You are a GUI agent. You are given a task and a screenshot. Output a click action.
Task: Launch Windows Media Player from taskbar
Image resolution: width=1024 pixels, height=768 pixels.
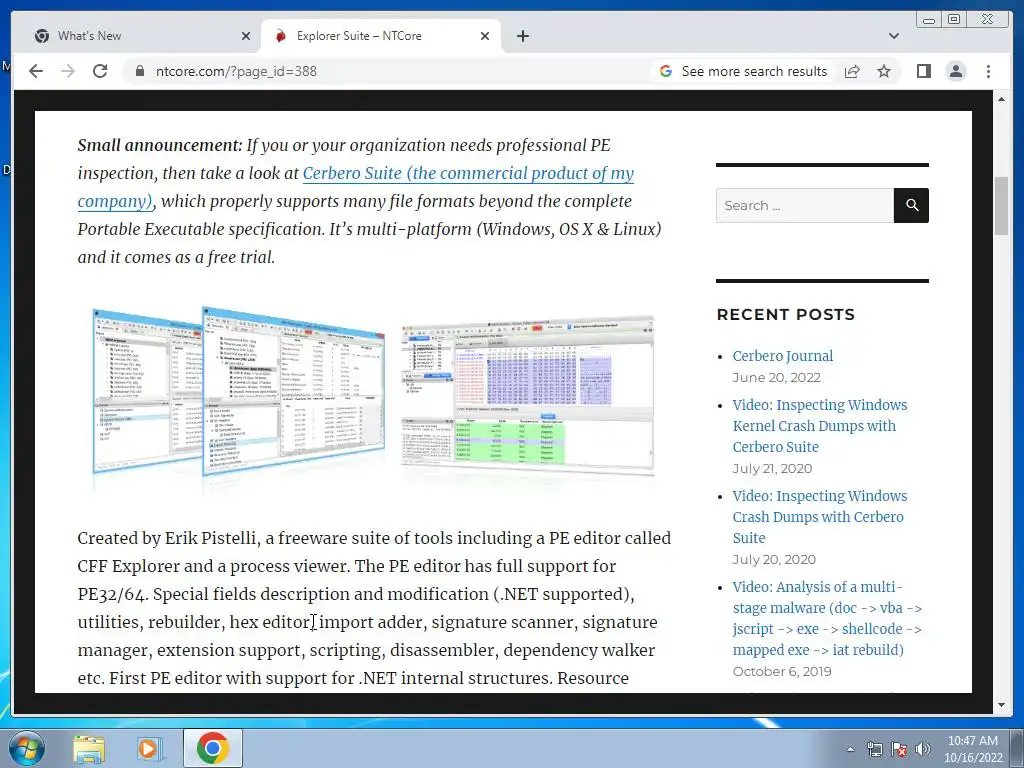pos(149,749)
